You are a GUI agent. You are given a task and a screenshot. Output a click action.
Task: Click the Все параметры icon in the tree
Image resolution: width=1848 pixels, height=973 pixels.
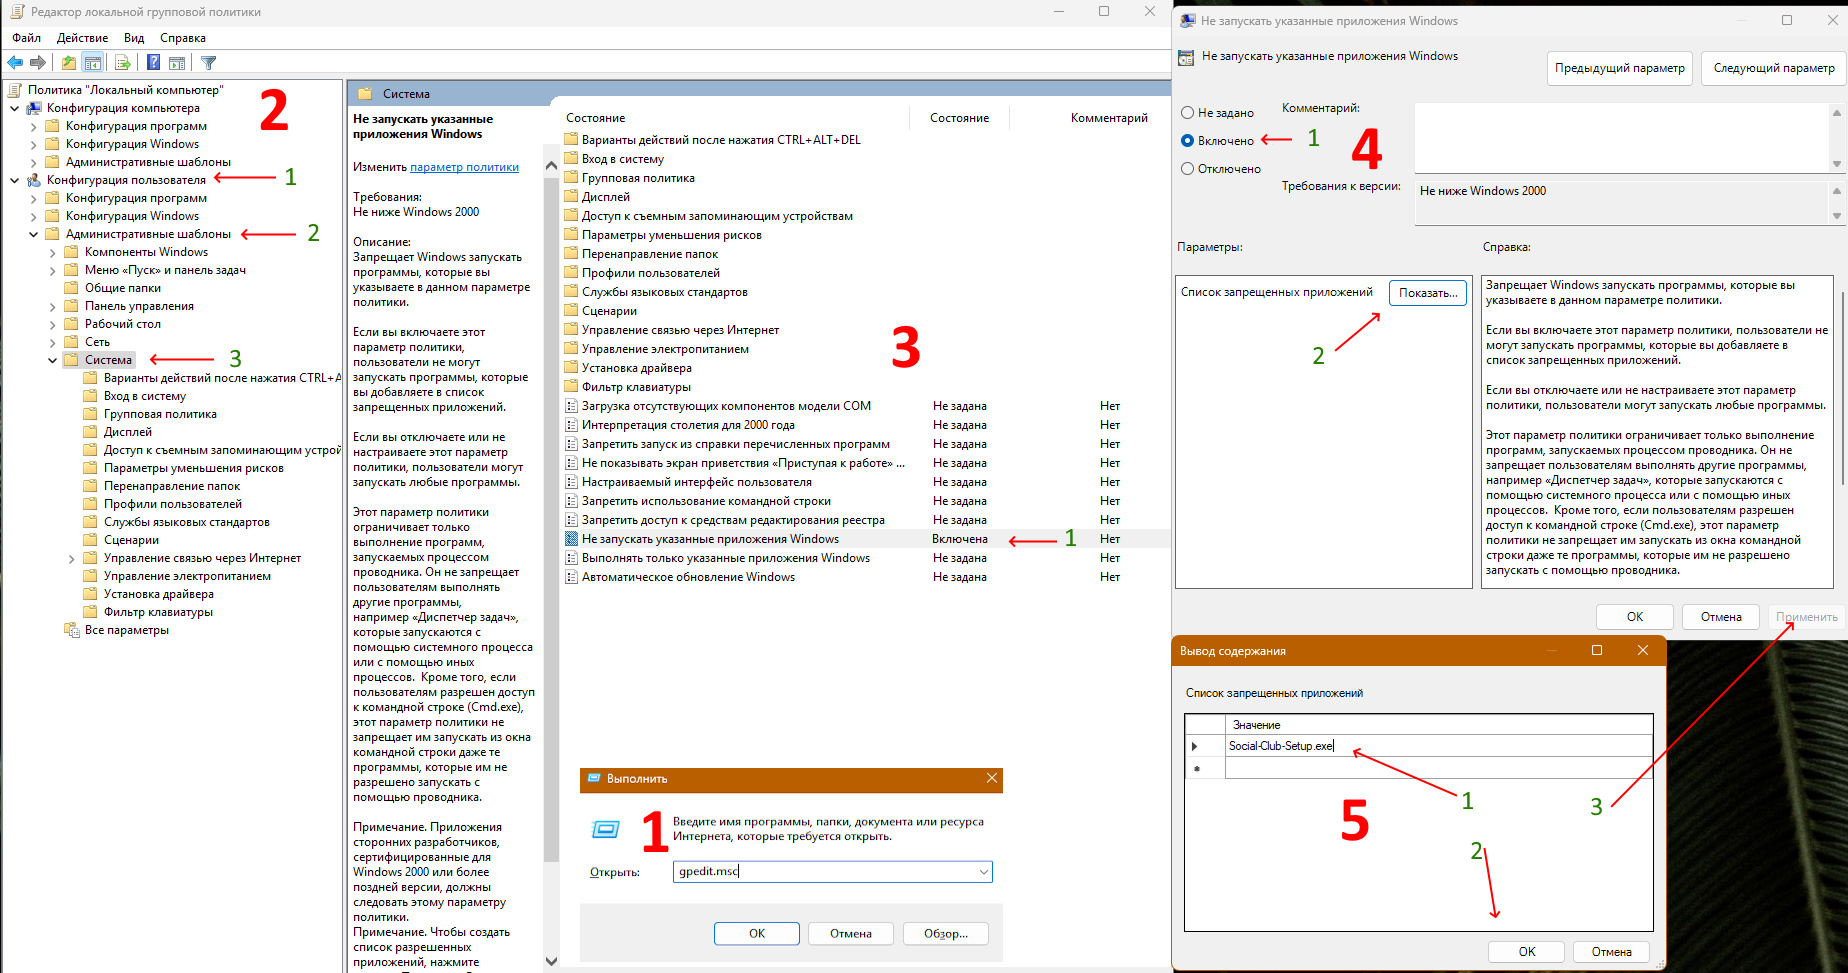pyautogui.click(x=72, y=630)
